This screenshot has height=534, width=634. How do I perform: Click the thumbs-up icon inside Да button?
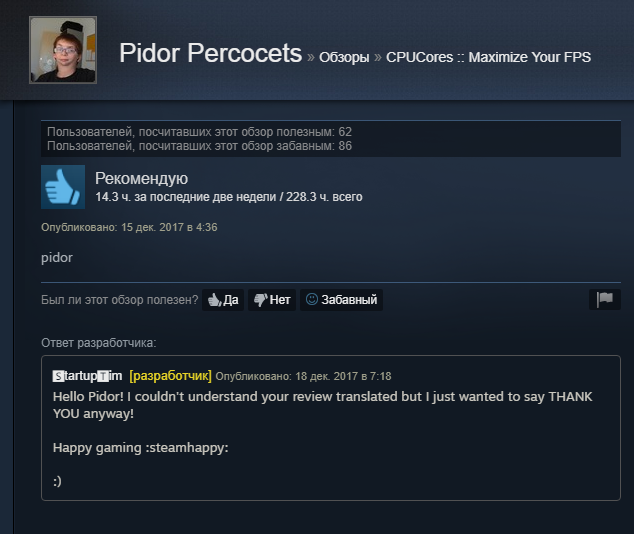pos(214,300)
